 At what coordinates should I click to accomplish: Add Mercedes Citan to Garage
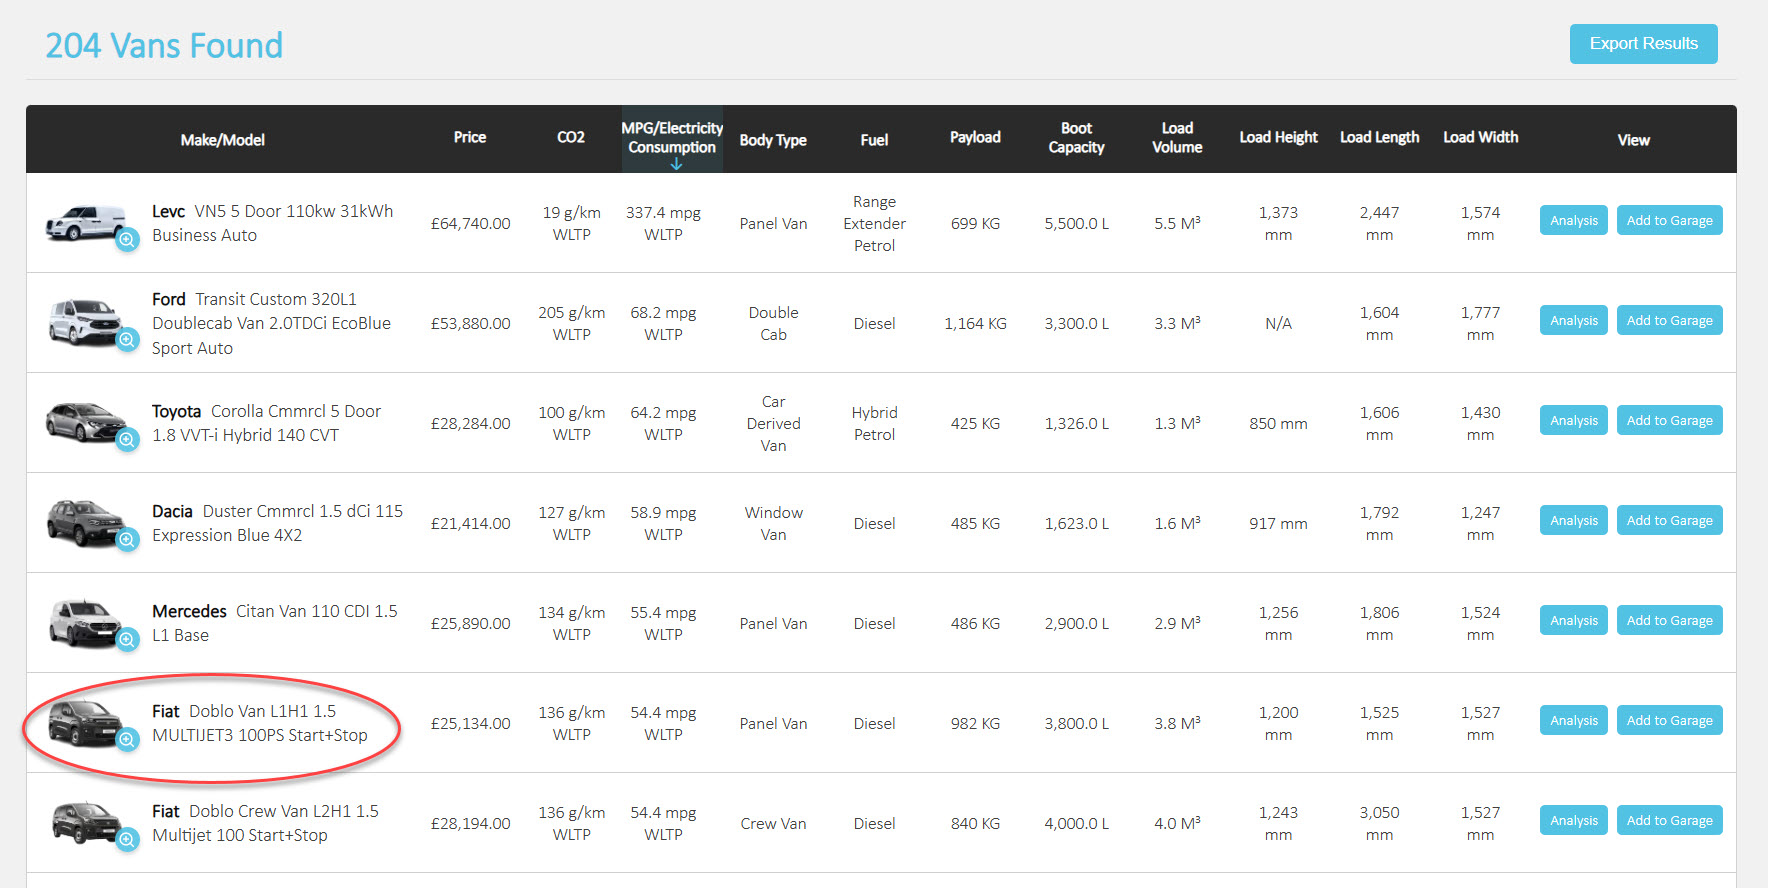tap(1669, 620)
